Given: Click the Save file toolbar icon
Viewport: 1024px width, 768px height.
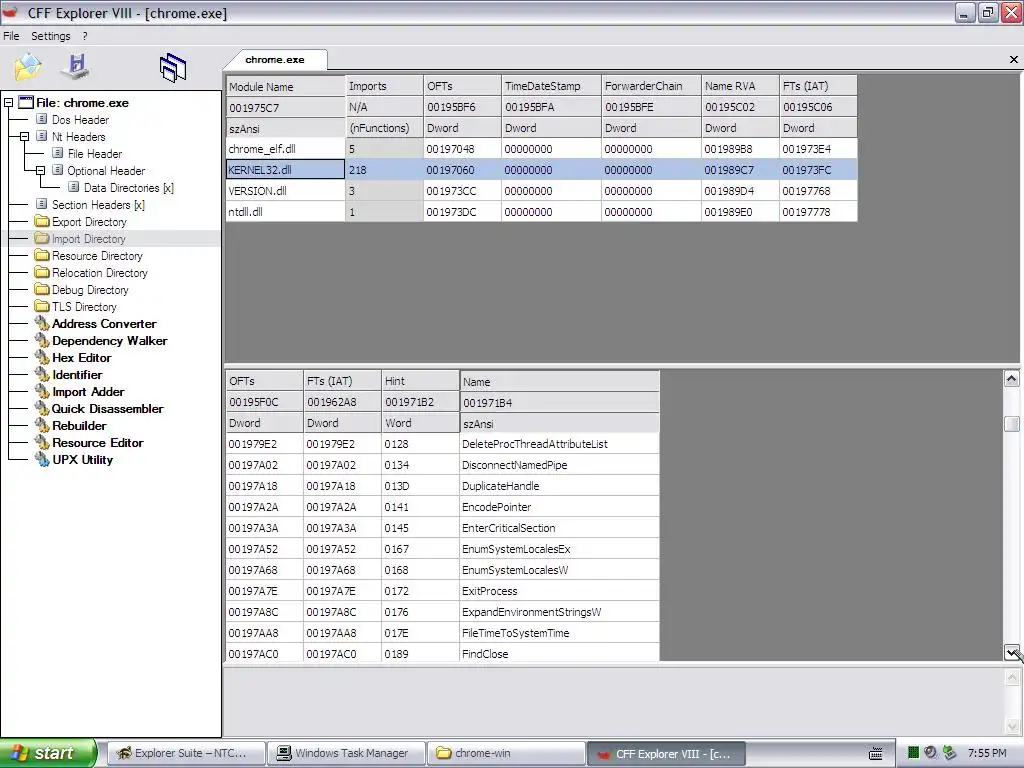Looking at the screenshot, I should coord(76,66).
